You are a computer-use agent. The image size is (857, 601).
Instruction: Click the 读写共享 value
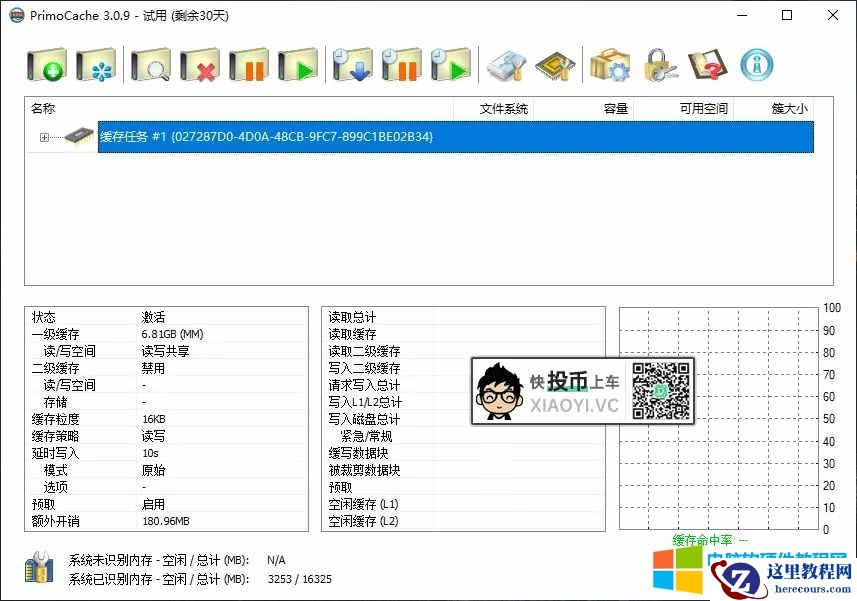(x=165, y=351)
